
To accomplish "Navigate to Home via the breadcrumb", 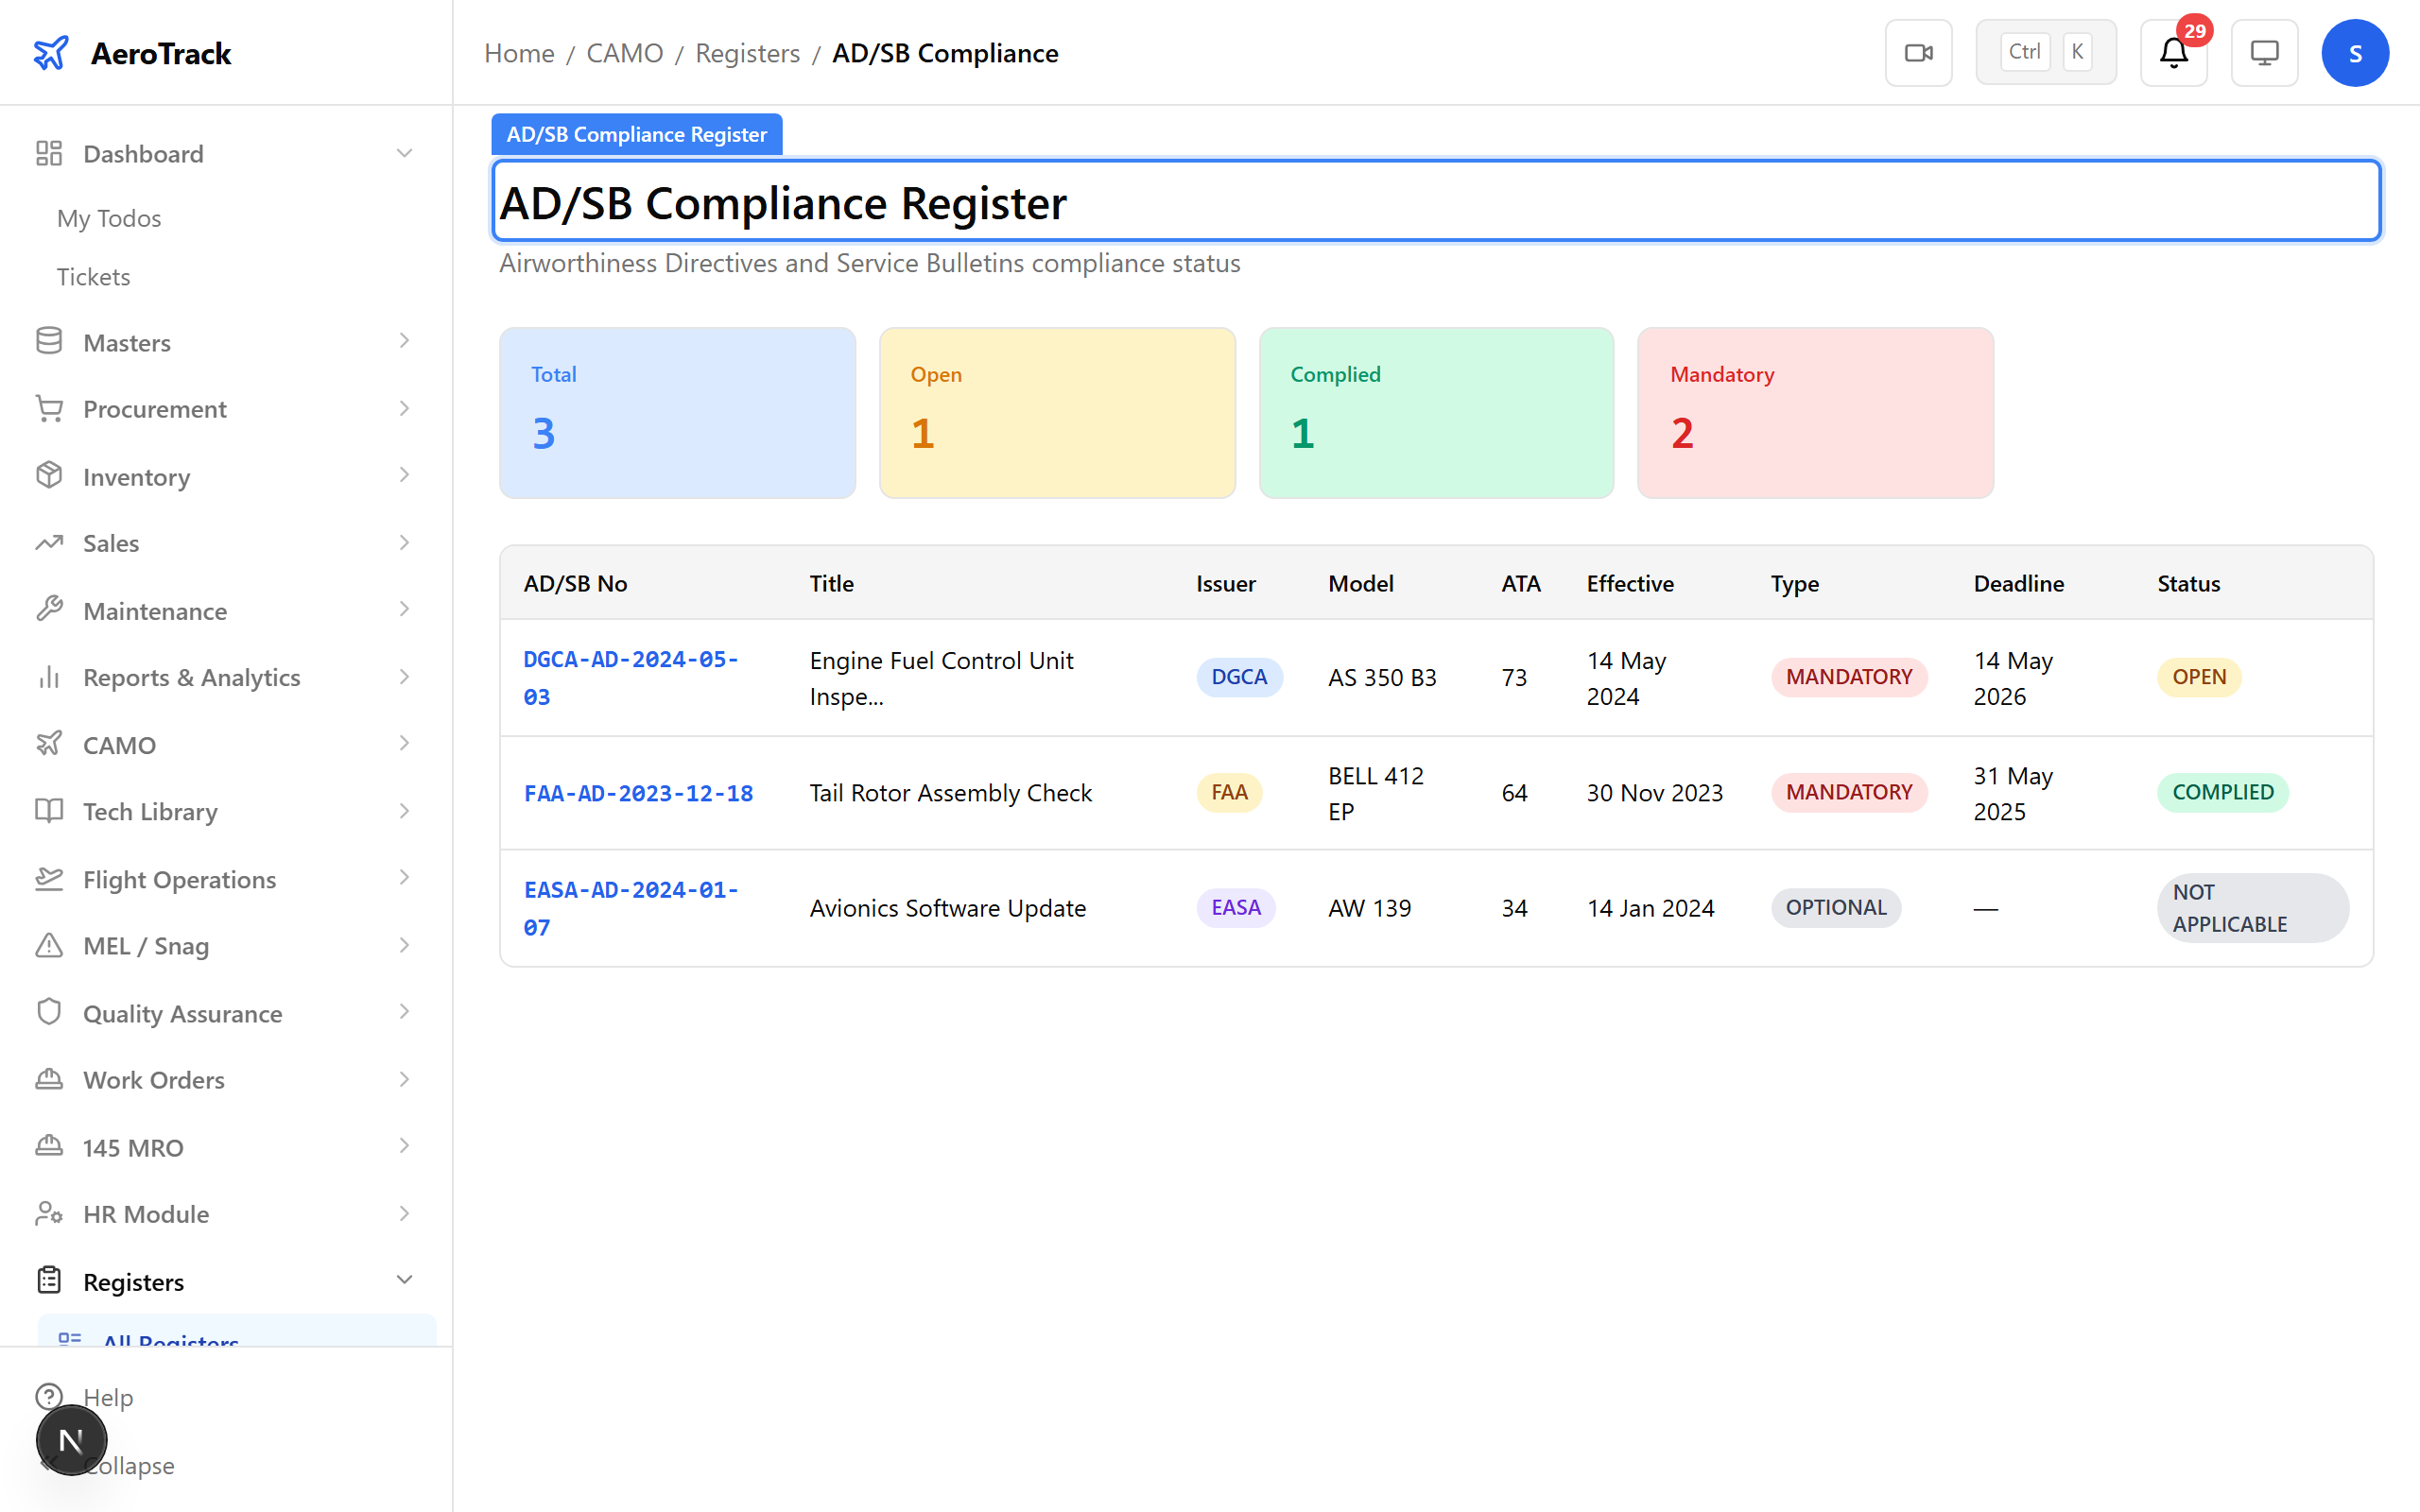I will click(518, 53).
